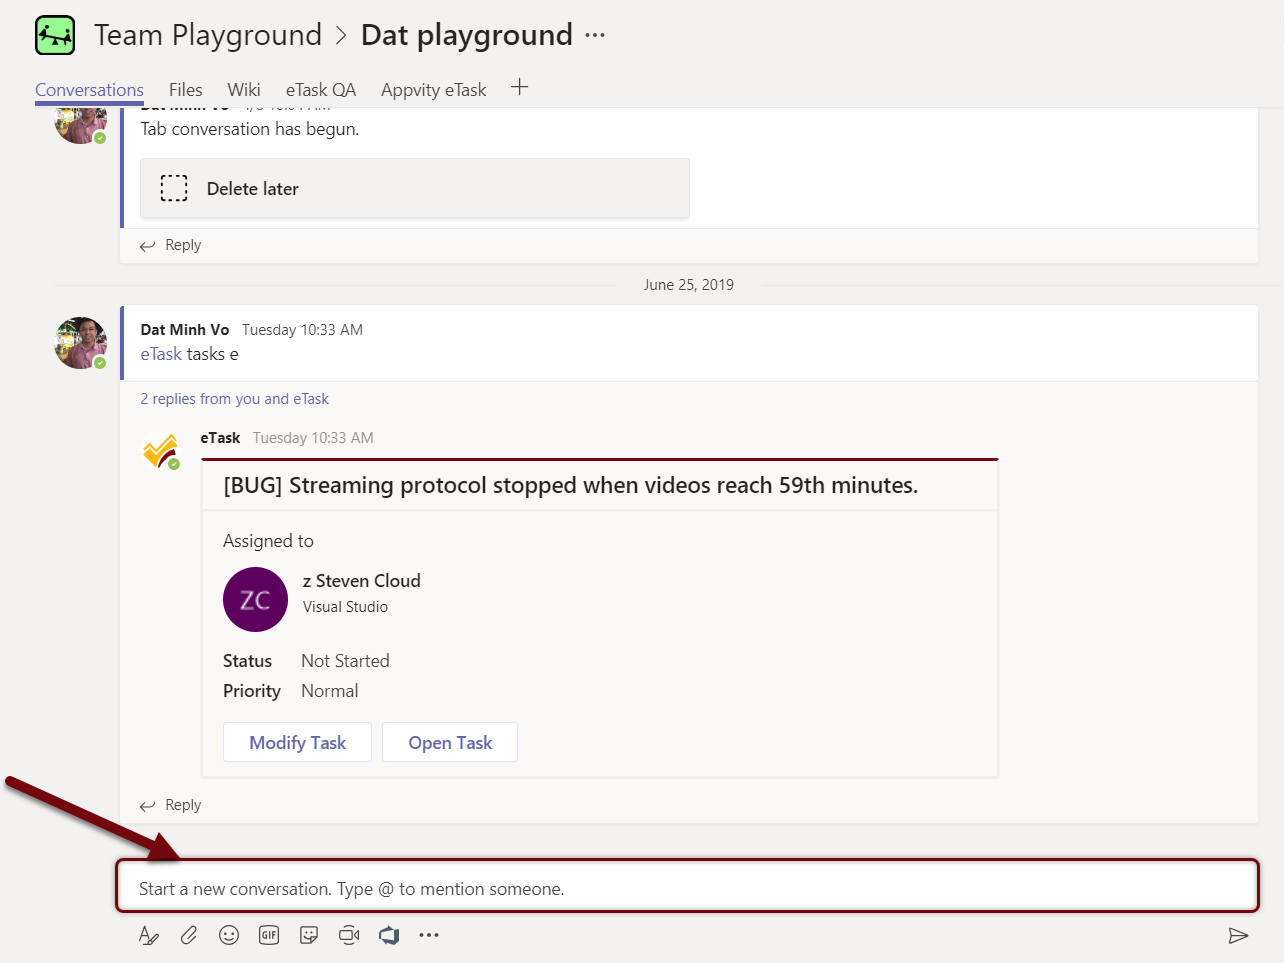The height and width of the screenshot is (963, 1284).
Task: Open the eTask QA tab
Action: 320,90
